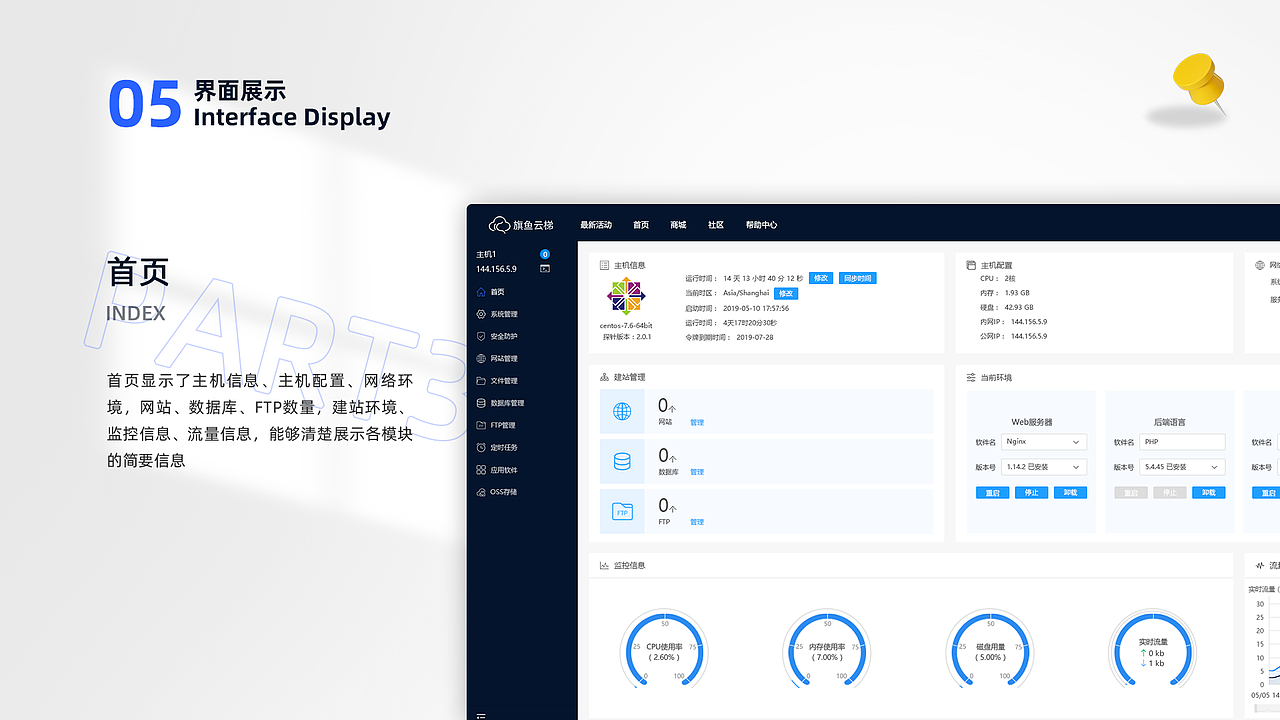Image resolution: width=1280 pixels, height=720 pixels.
Task: Click the 令牌到期时间 value 2019-07-28
Action: pos(754,337)
